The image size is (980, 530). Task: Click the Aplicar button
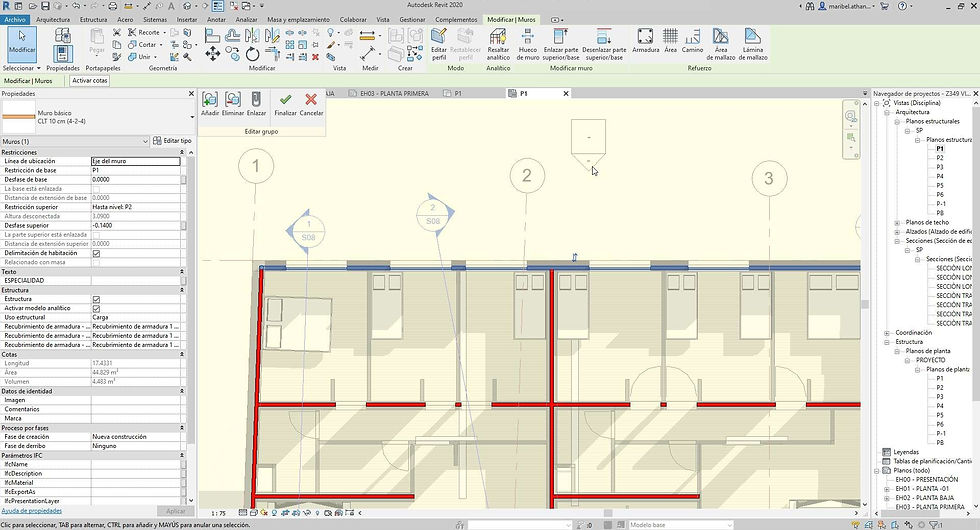tap(176, 511)
